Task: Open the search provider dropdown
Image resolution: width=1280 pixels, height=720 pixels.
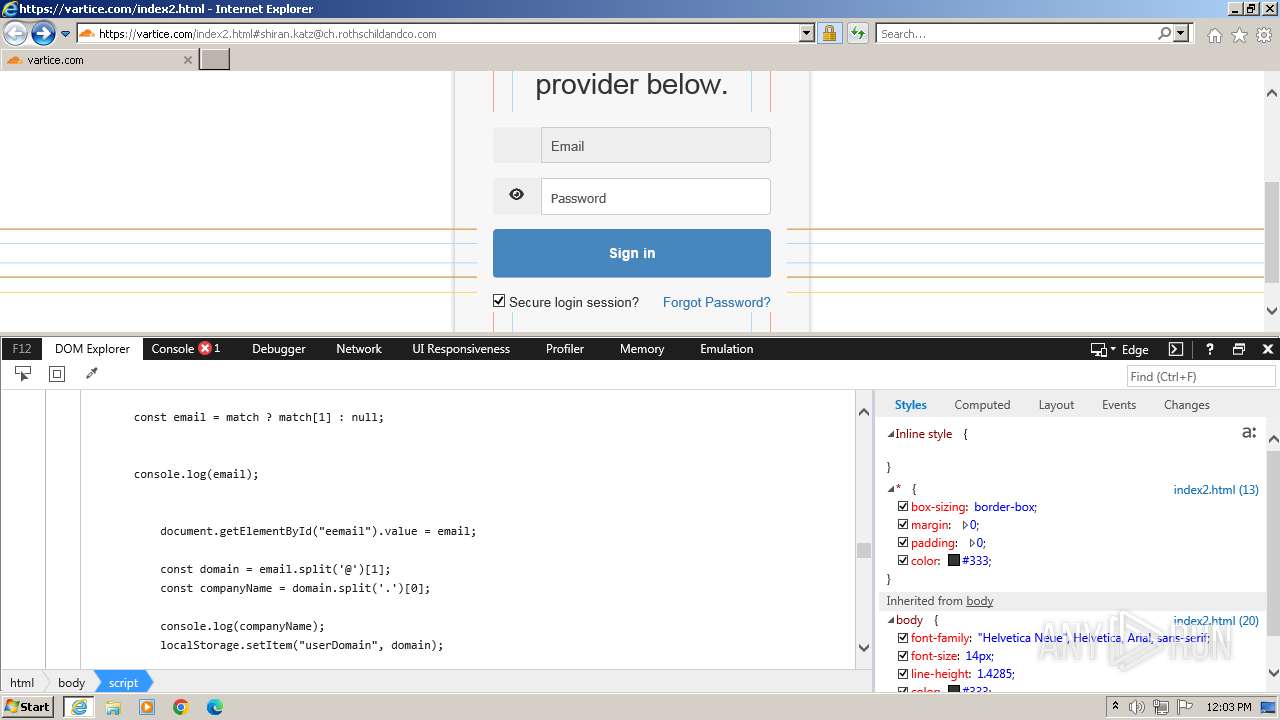Action: [x=1181, y=34]
